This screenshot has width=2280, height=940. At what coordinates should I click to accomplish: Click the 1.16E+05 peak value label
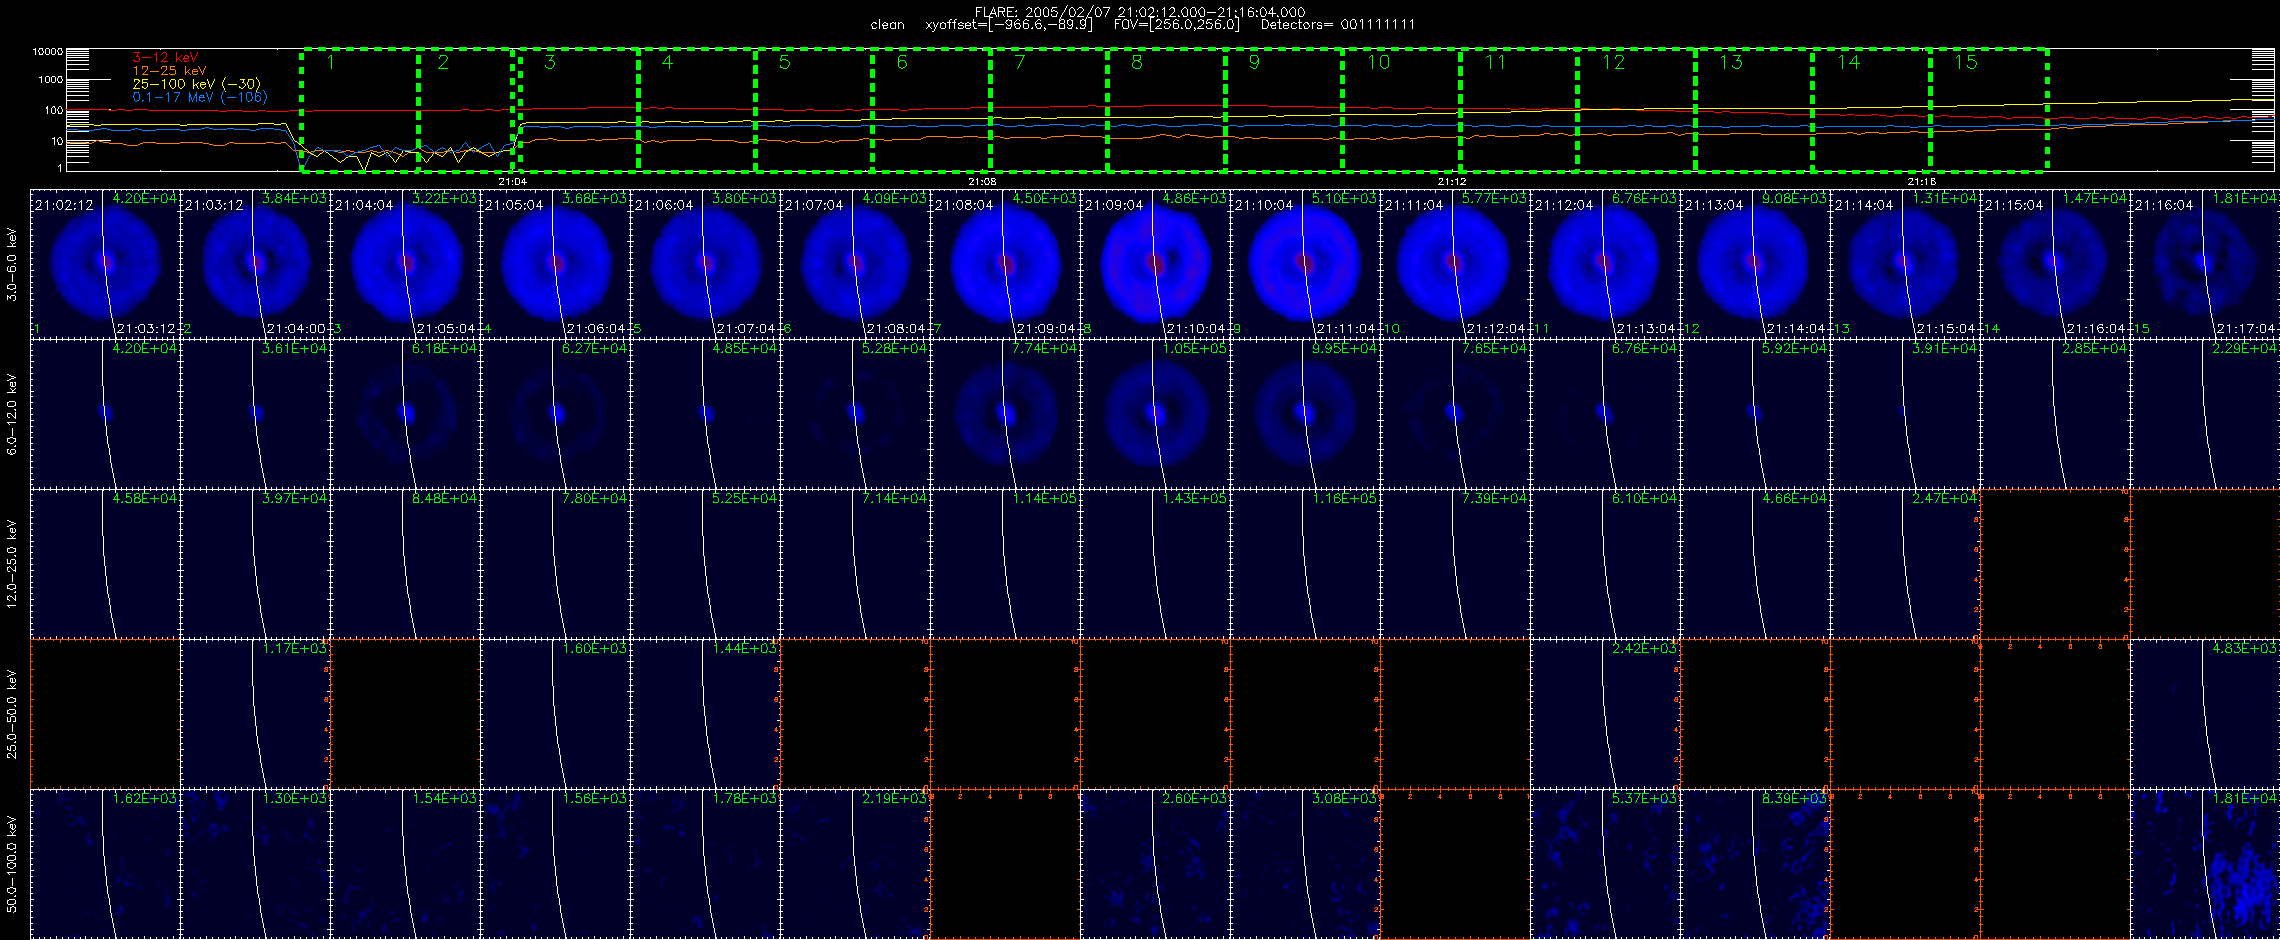[1344, 499]
